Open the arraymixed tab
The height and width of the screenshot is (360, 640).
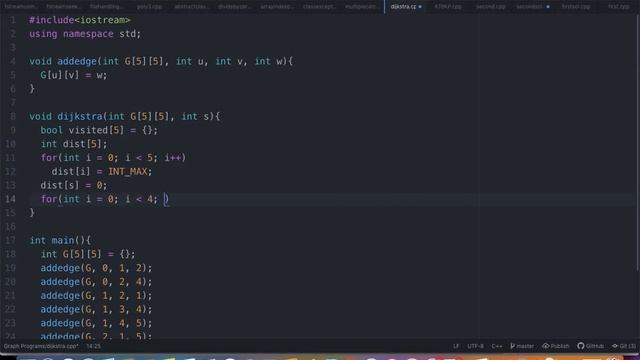(x=277, y=7)
